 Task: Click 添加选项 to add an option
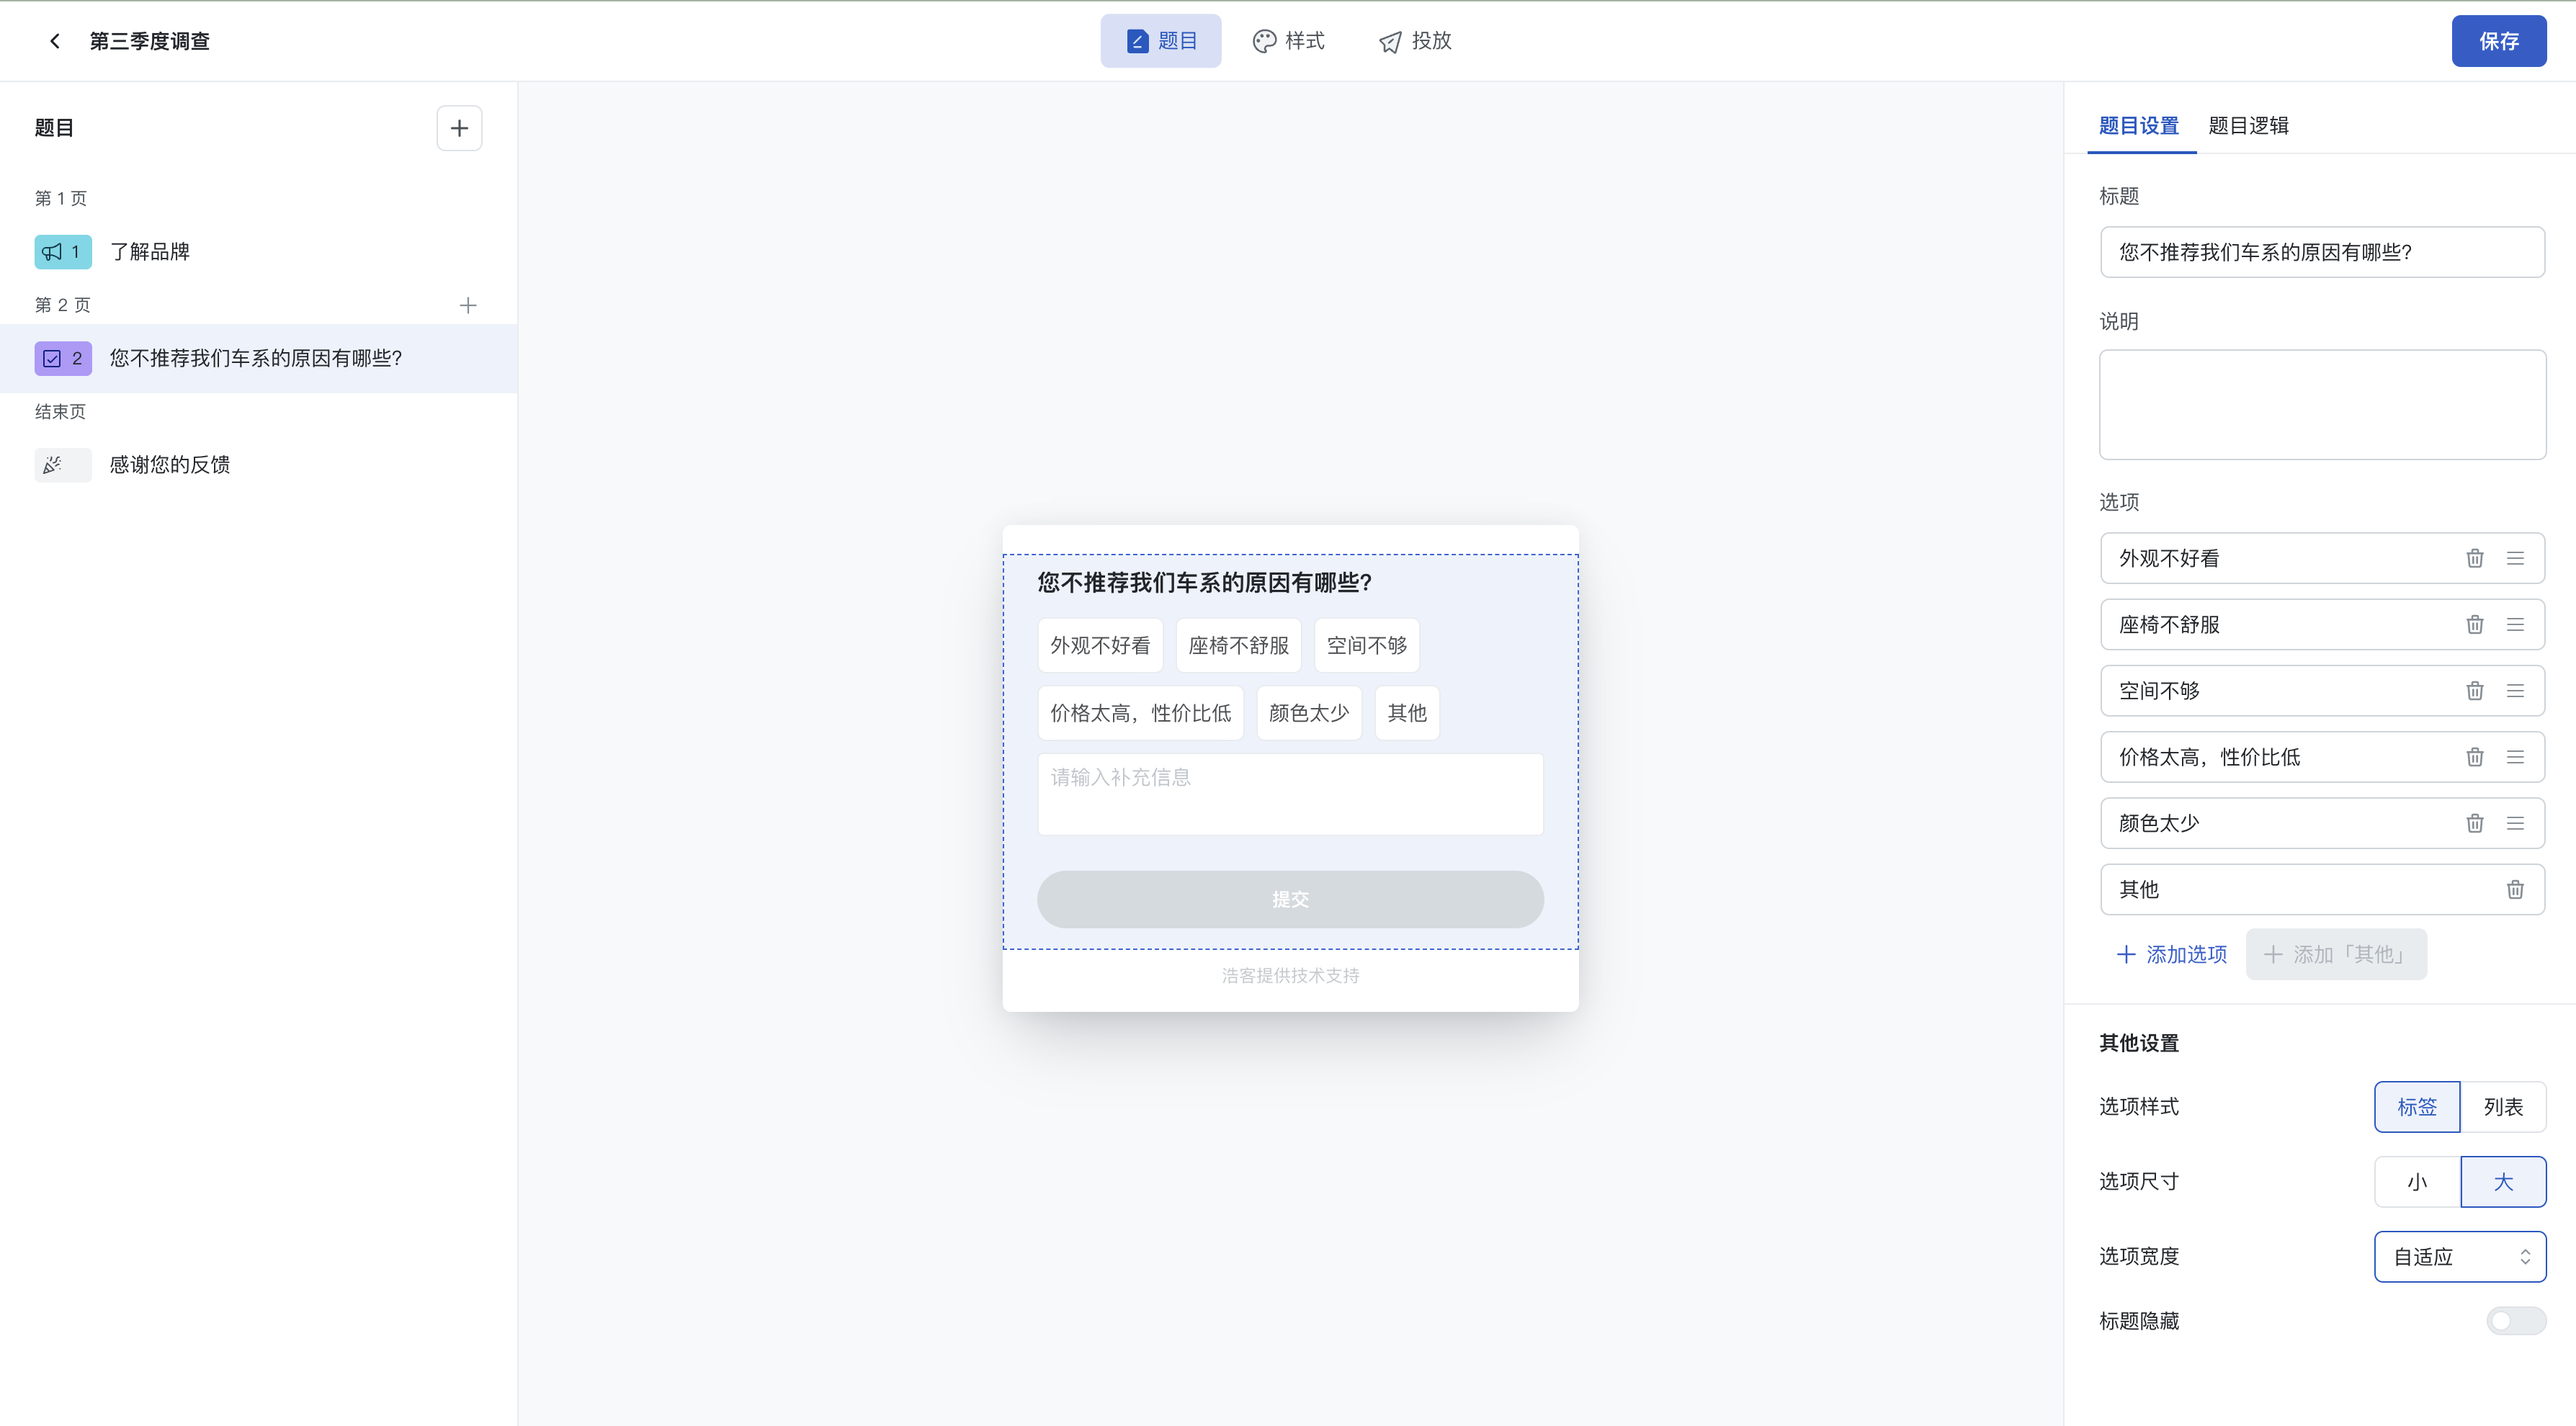tap(2171, 954)
